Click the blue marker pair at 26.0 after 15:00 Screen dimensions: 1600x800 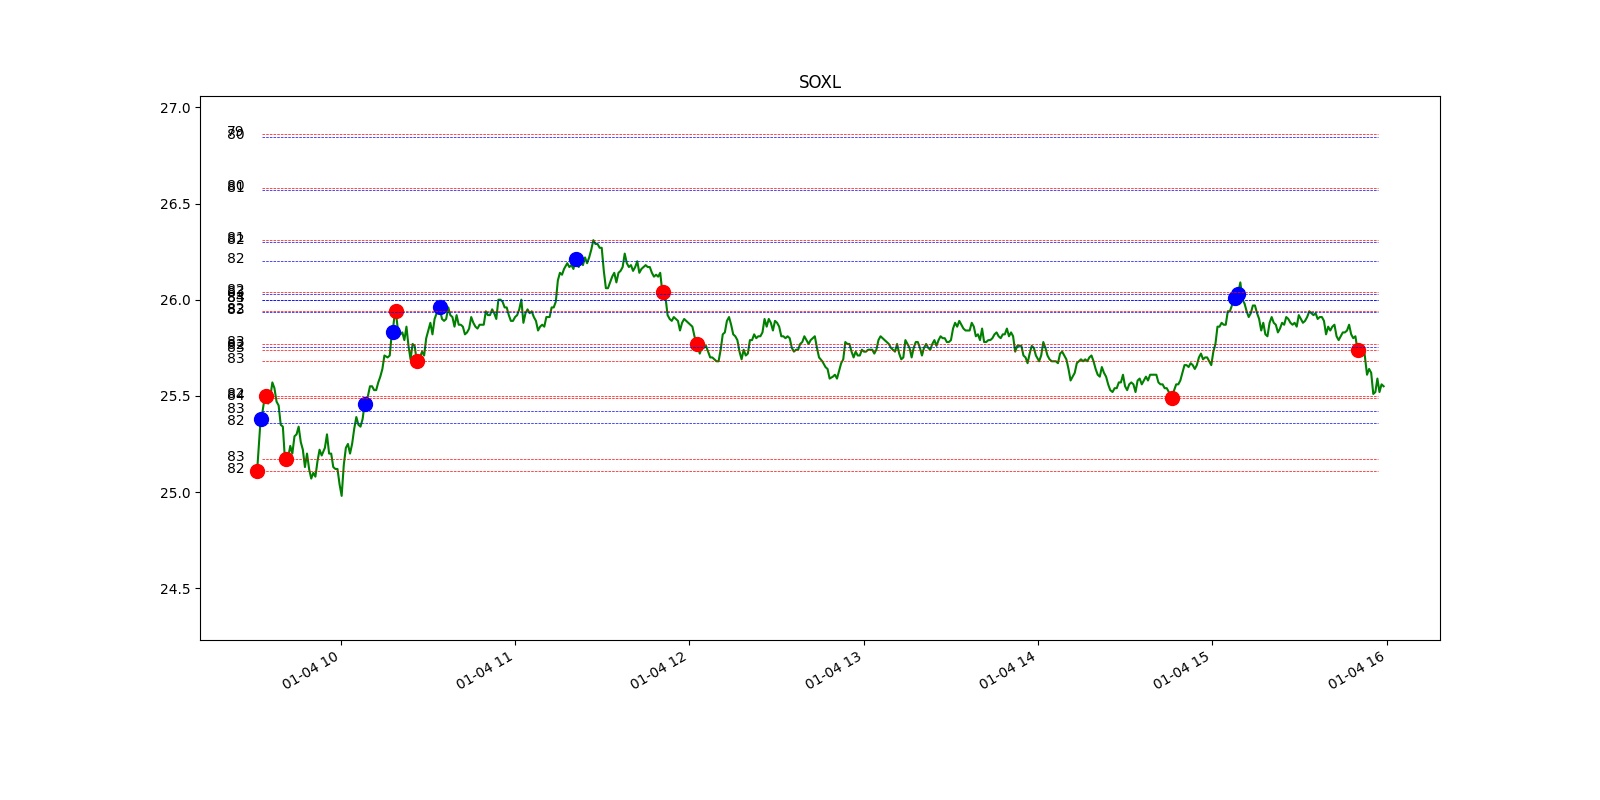pyautogui.click(x=1237, y=296)
